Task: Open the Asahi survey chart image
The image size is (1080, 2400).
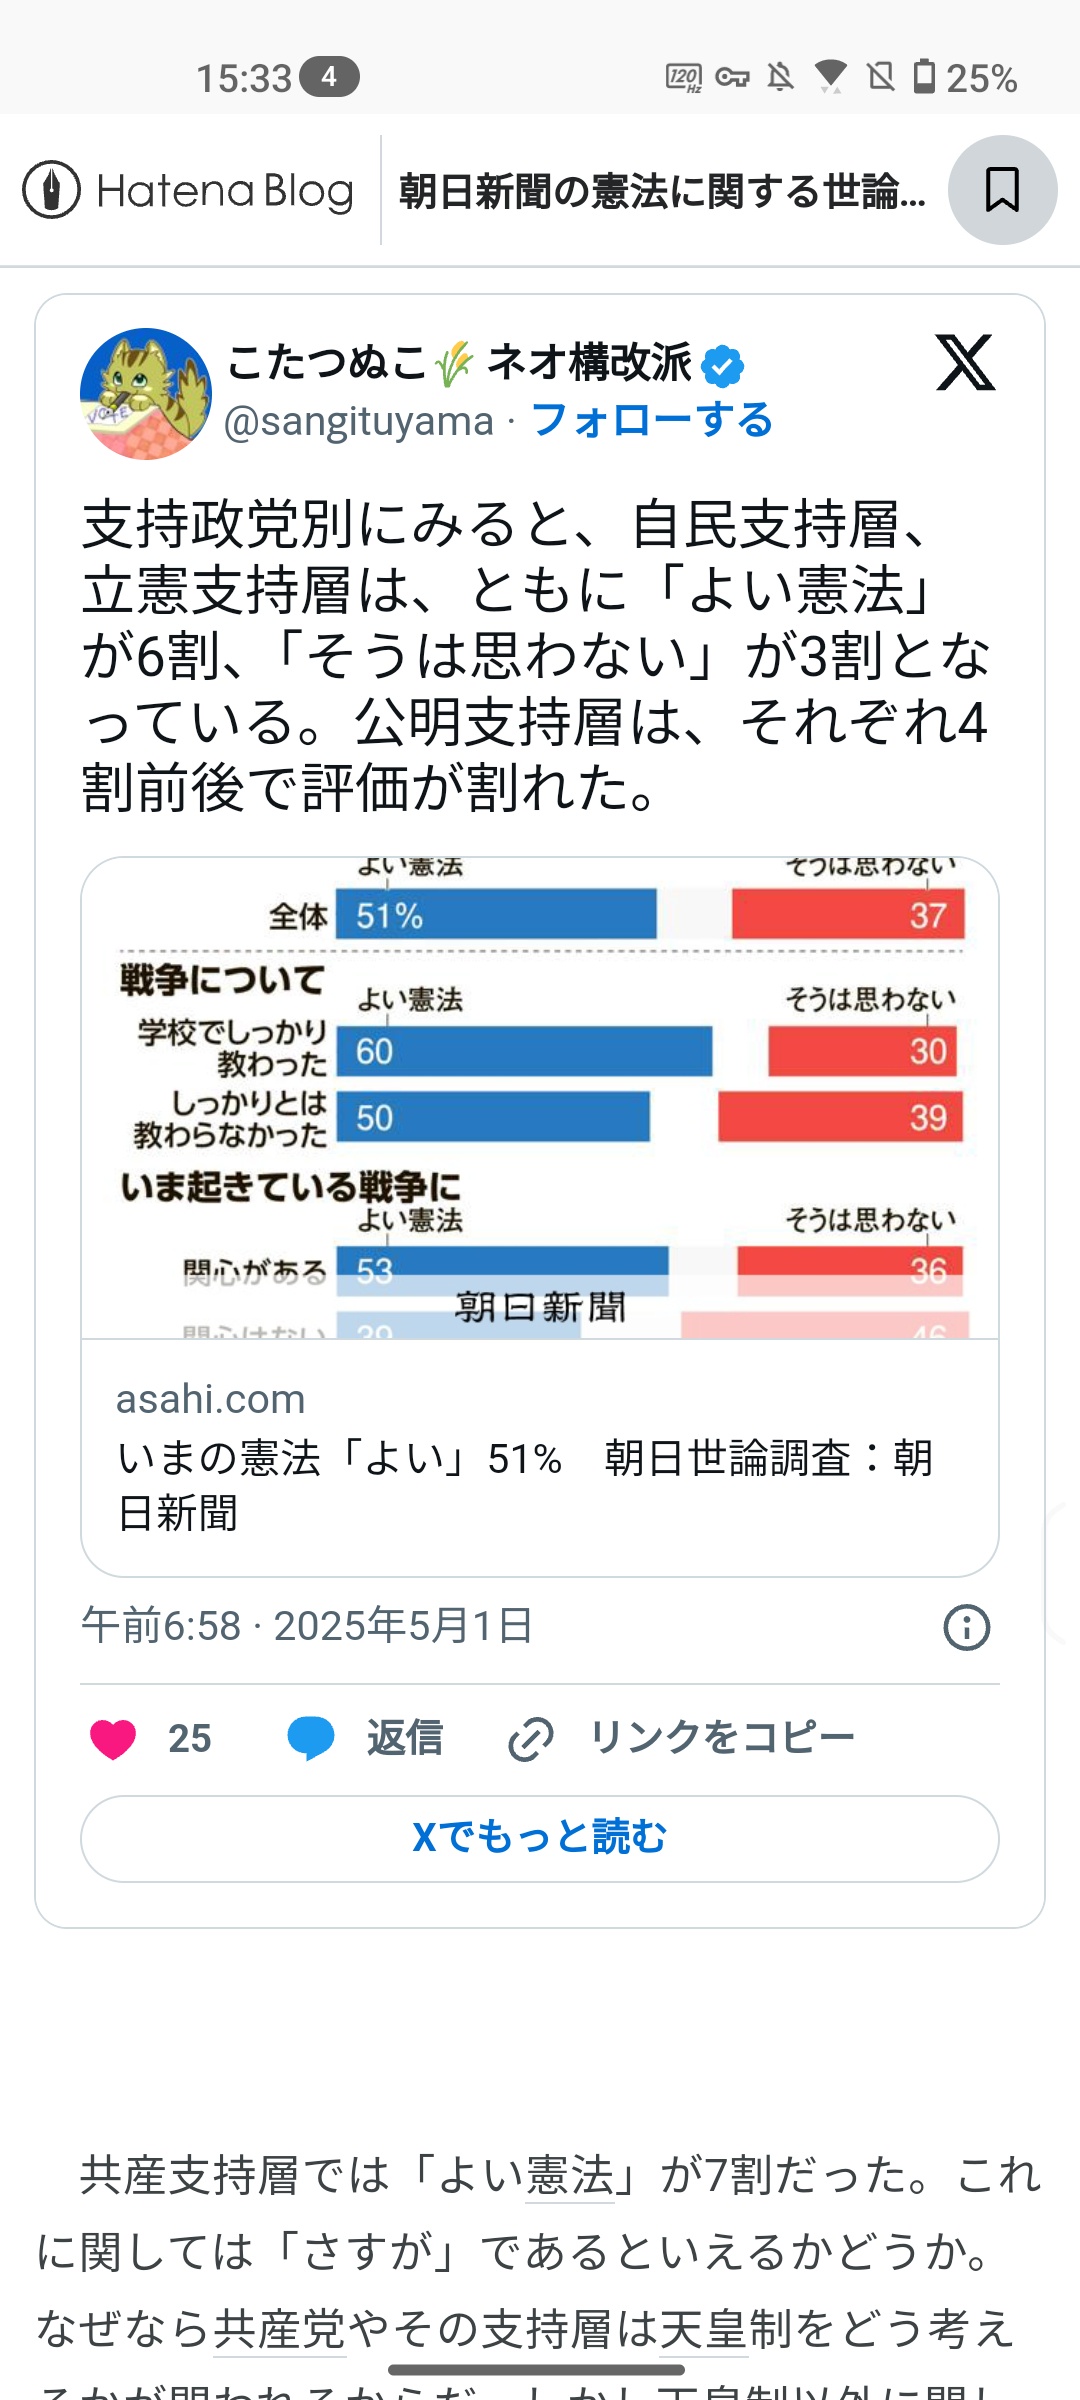Action: 540,1098
